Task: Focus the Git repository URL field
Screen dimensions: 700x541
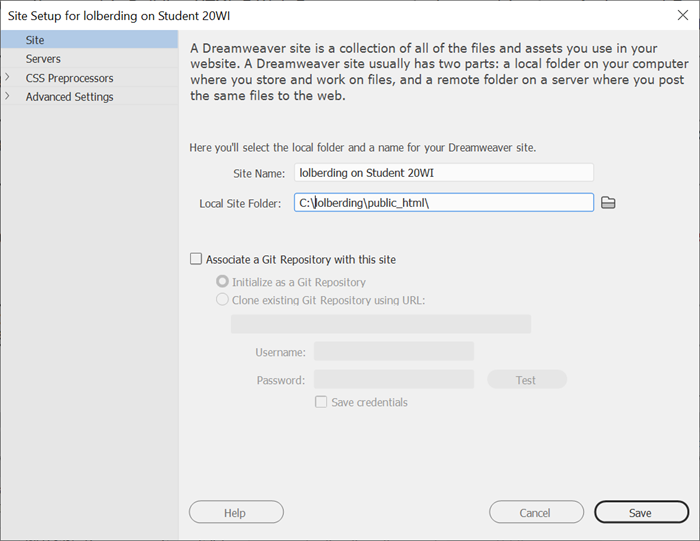Action: pyautogui.click(x=381, y=324)
